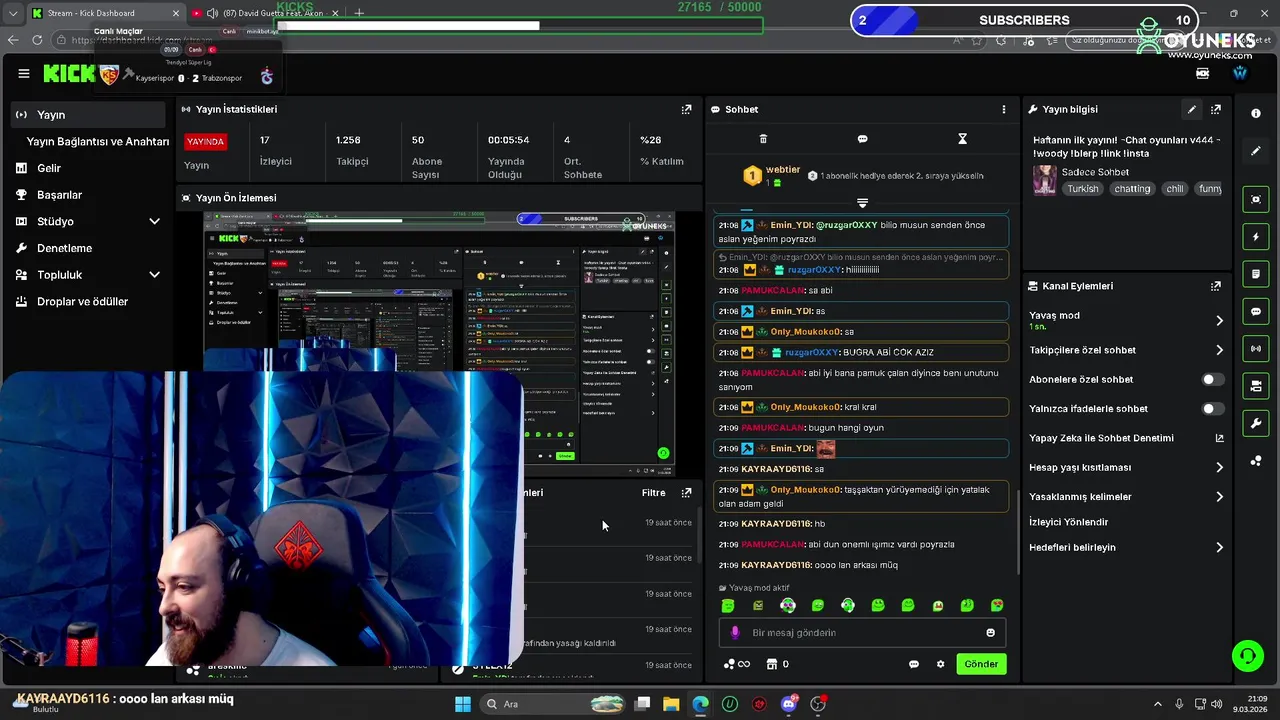Image resolution: width=1280 pixels, height=720 pixels.
Task: Click the KICK logo
Action: 69,73
